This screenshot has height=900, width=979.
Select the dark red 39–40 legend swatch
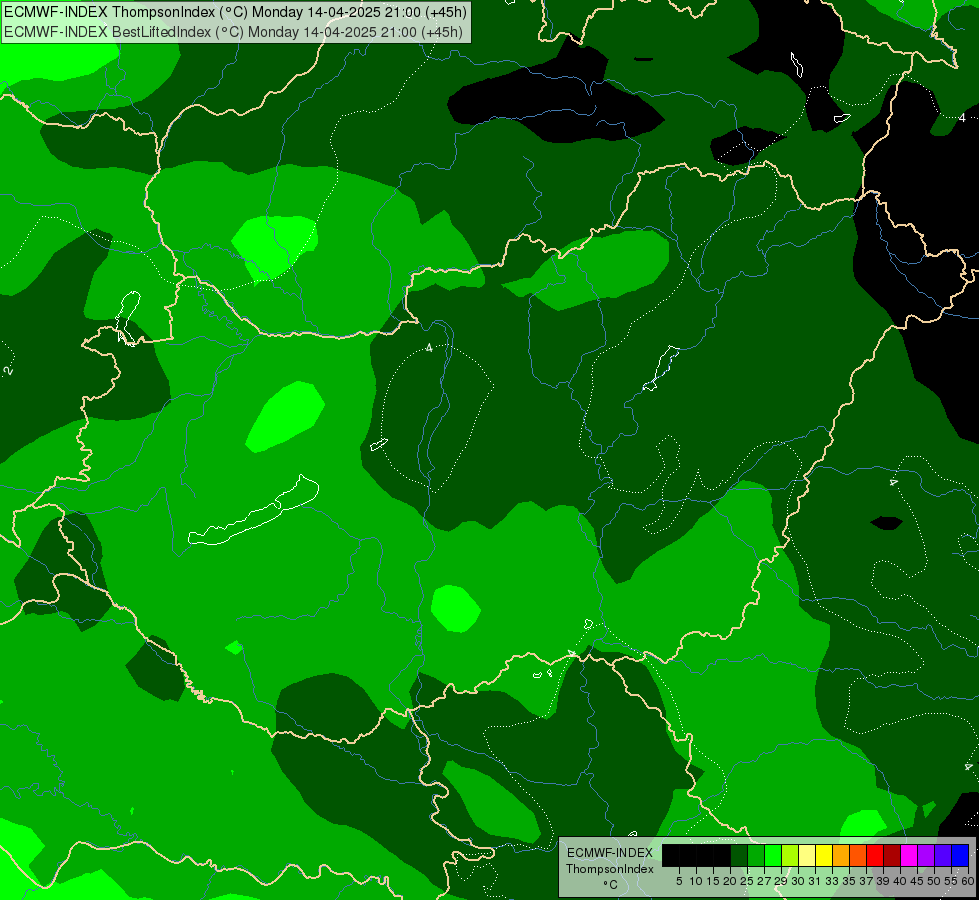pyautogui.click(x=892, y=855)
